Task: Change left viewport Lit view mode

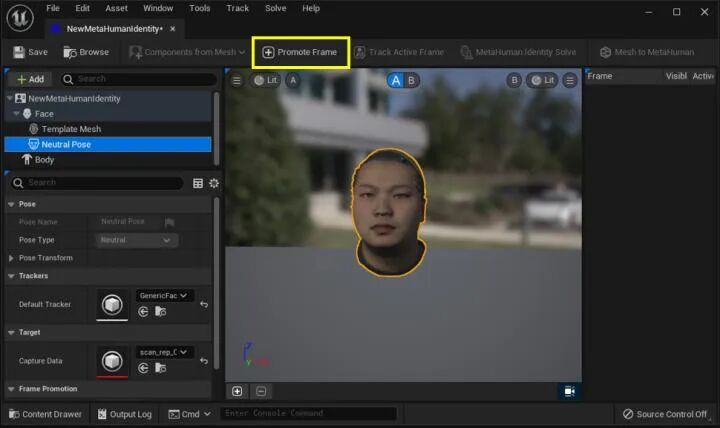Action: 266,80
